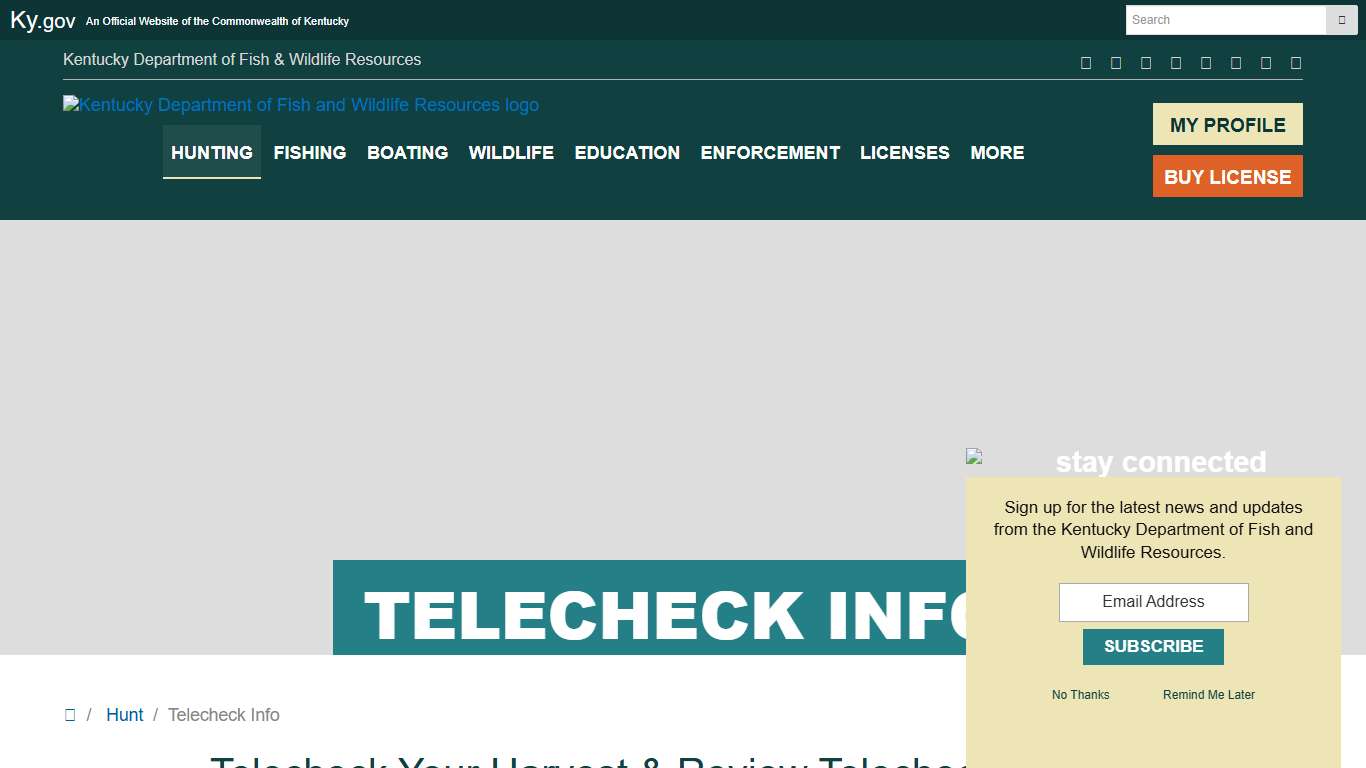This screenshot has width=1366, height=768.
Task: Click the Kentucky Fish and Wildlife Resources logo
Action: [300, 104]
